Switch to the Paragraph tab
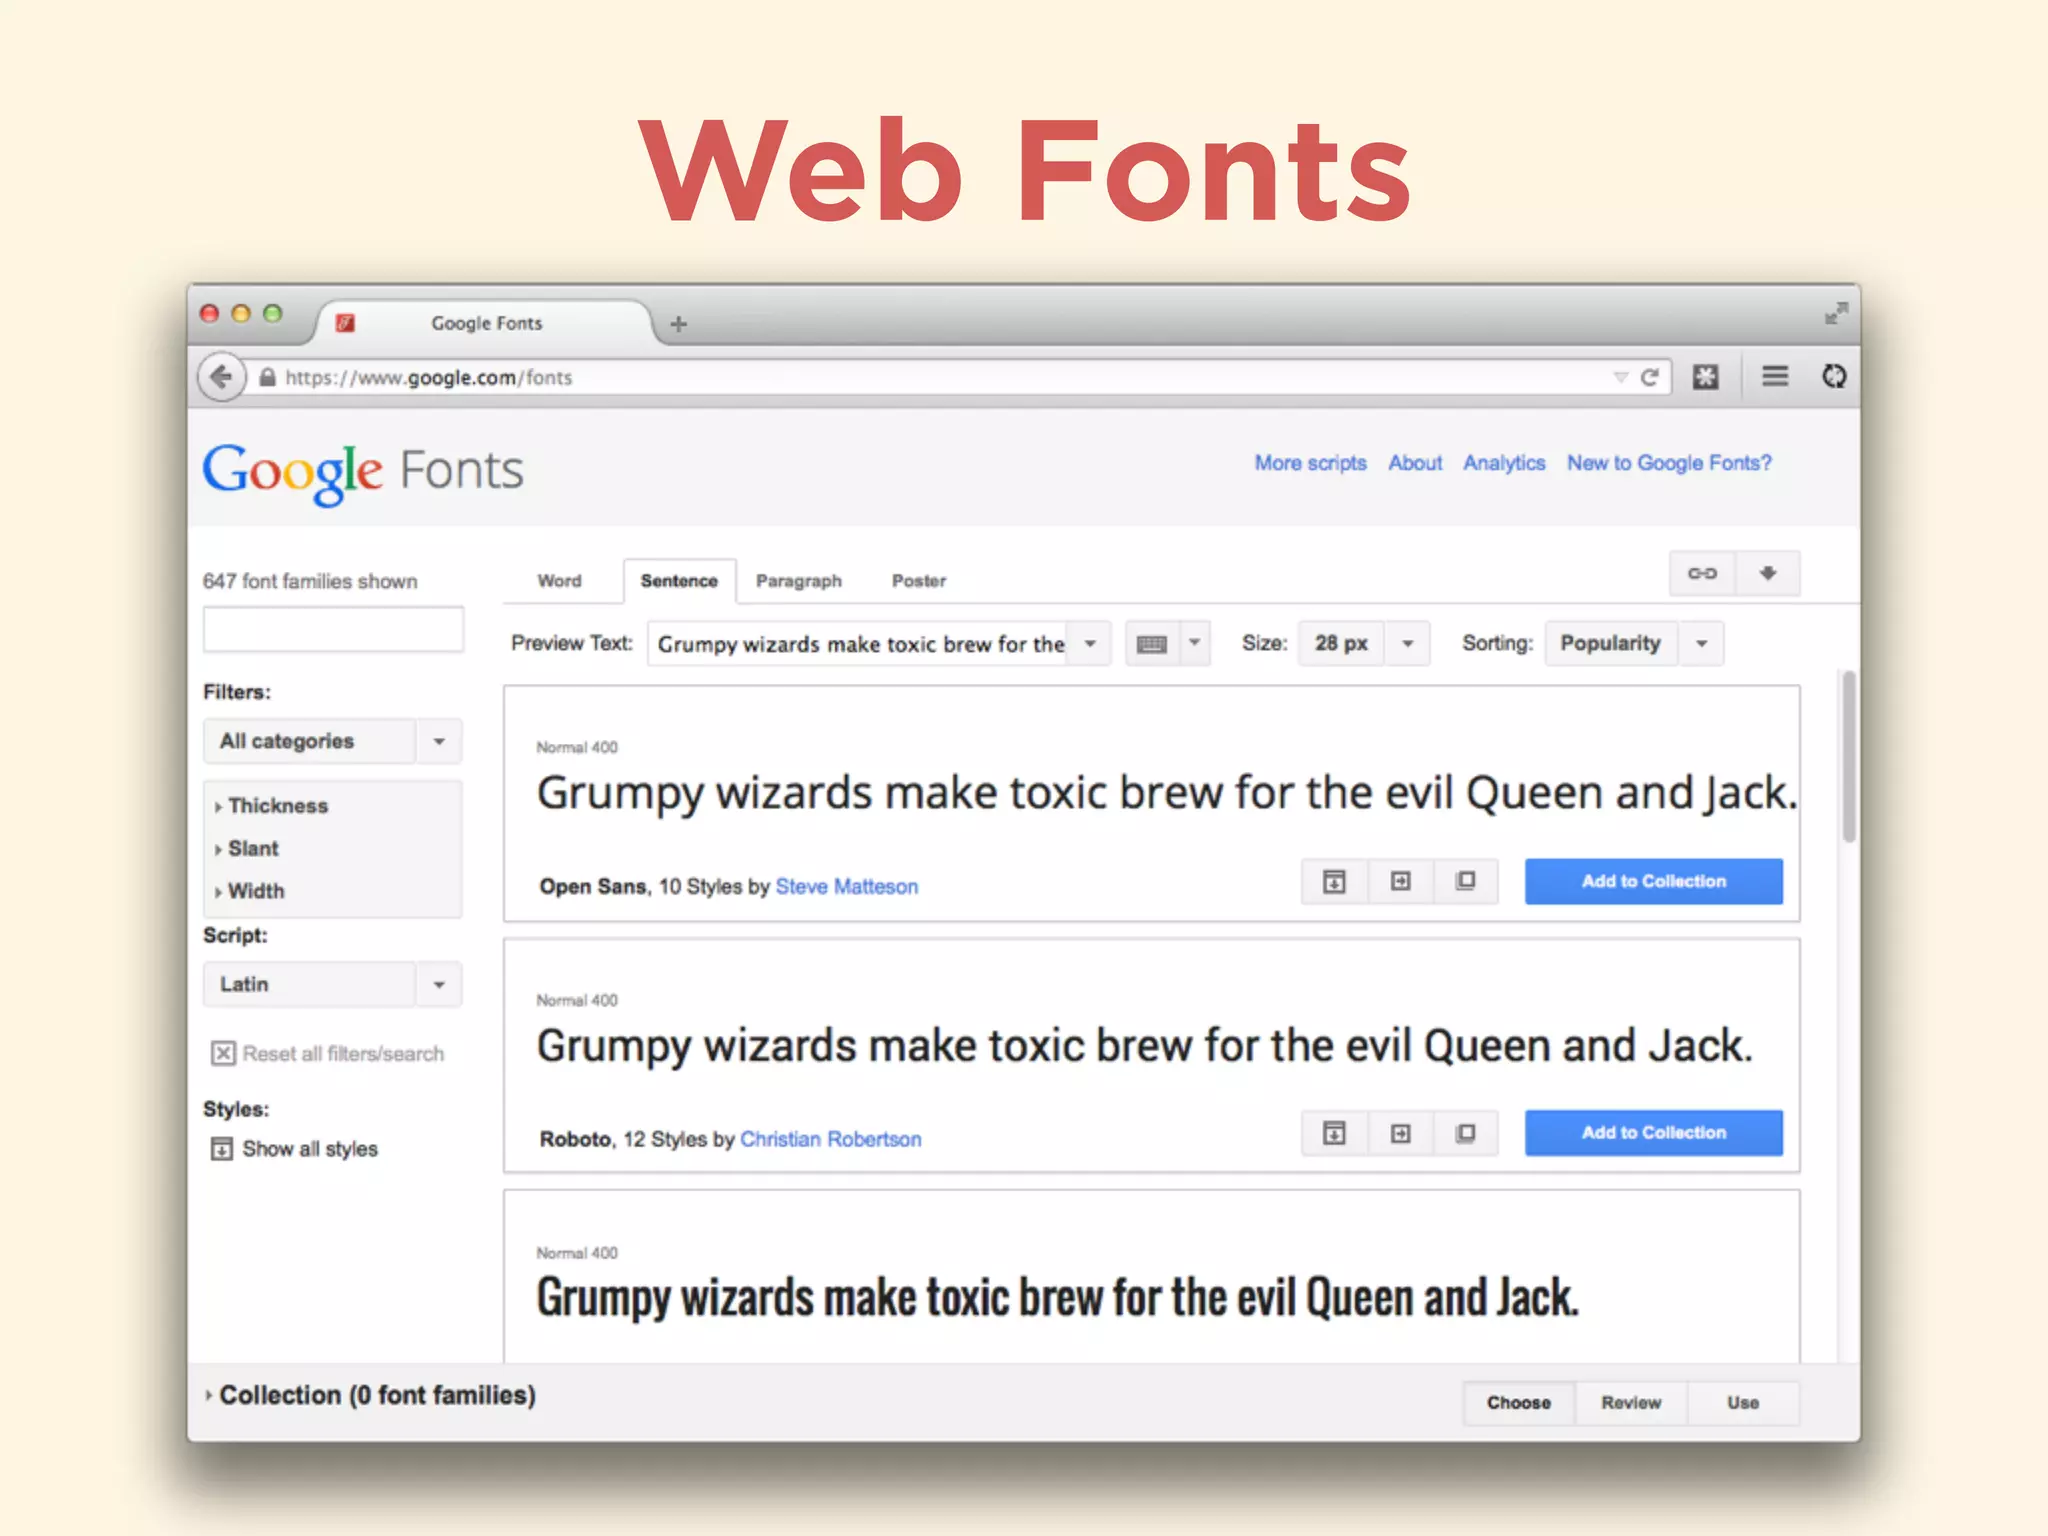This screenshot has width=2048, height=1536. pyautogui.click(x=799, y=581)
